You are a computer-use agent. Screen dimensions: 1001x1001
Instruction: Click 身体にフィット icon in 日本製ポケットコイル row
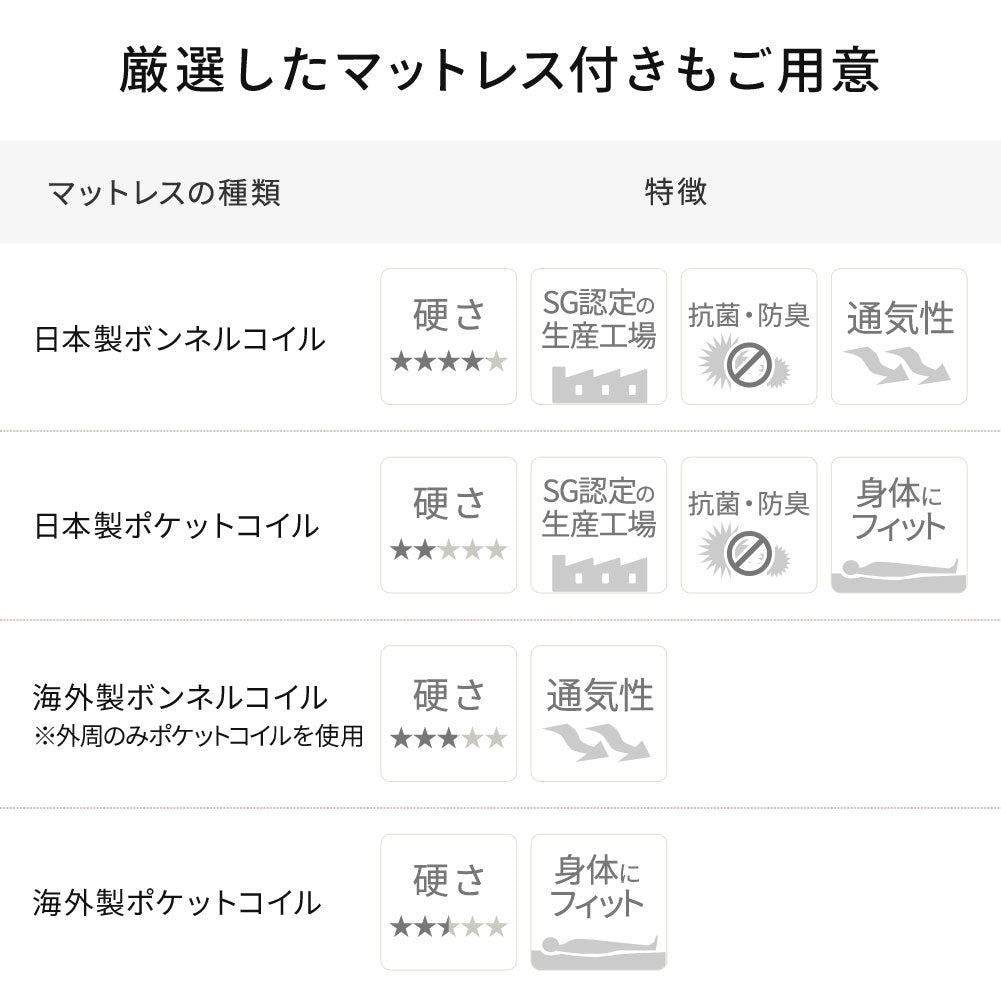898,525
